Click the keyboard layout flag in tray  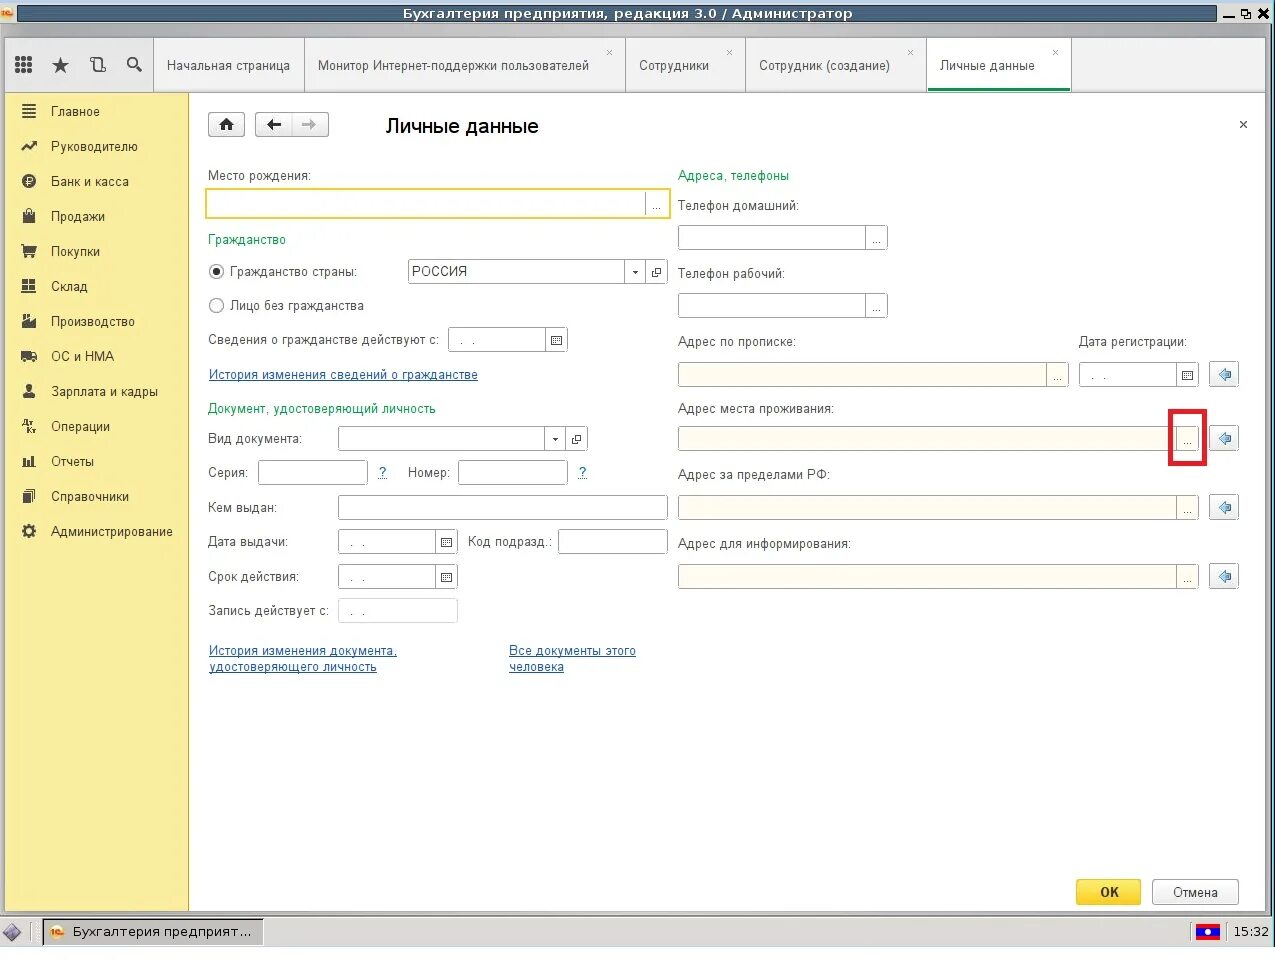pyautogui.click(x=1207, y=932)
